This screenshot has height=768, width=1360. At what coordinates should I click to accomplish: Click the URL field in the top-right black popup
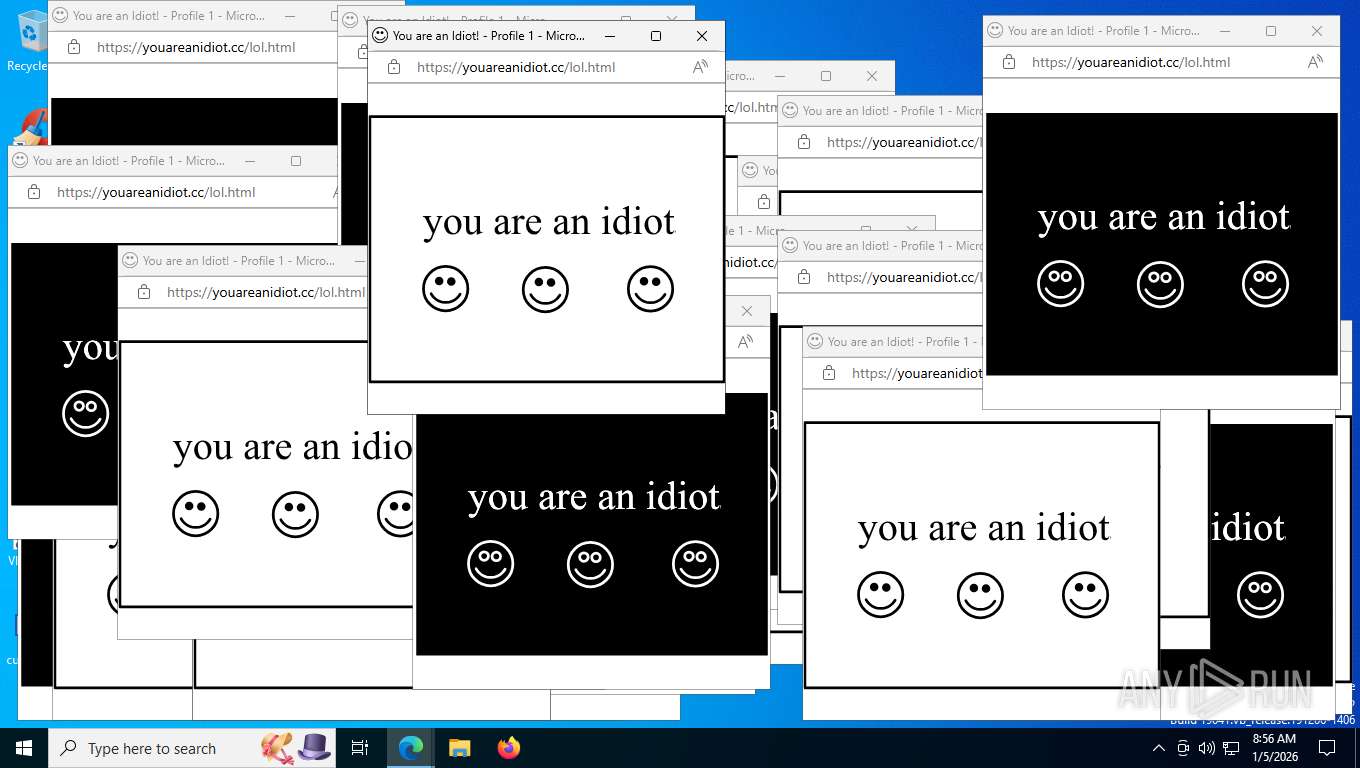(x=1131, y=61)
